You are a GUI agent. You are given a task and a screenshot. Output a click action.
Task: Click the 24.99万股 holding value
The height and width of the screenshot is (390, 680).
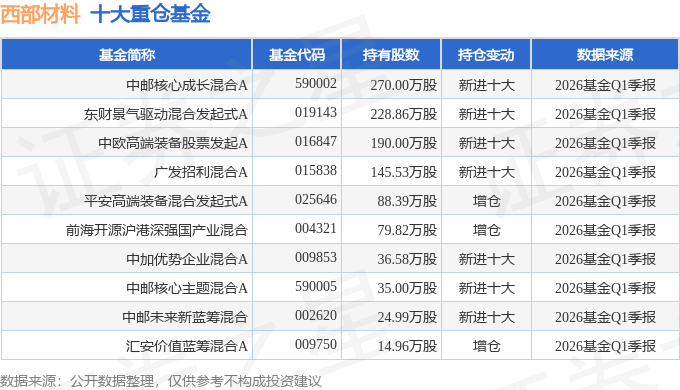pos(407,317)
